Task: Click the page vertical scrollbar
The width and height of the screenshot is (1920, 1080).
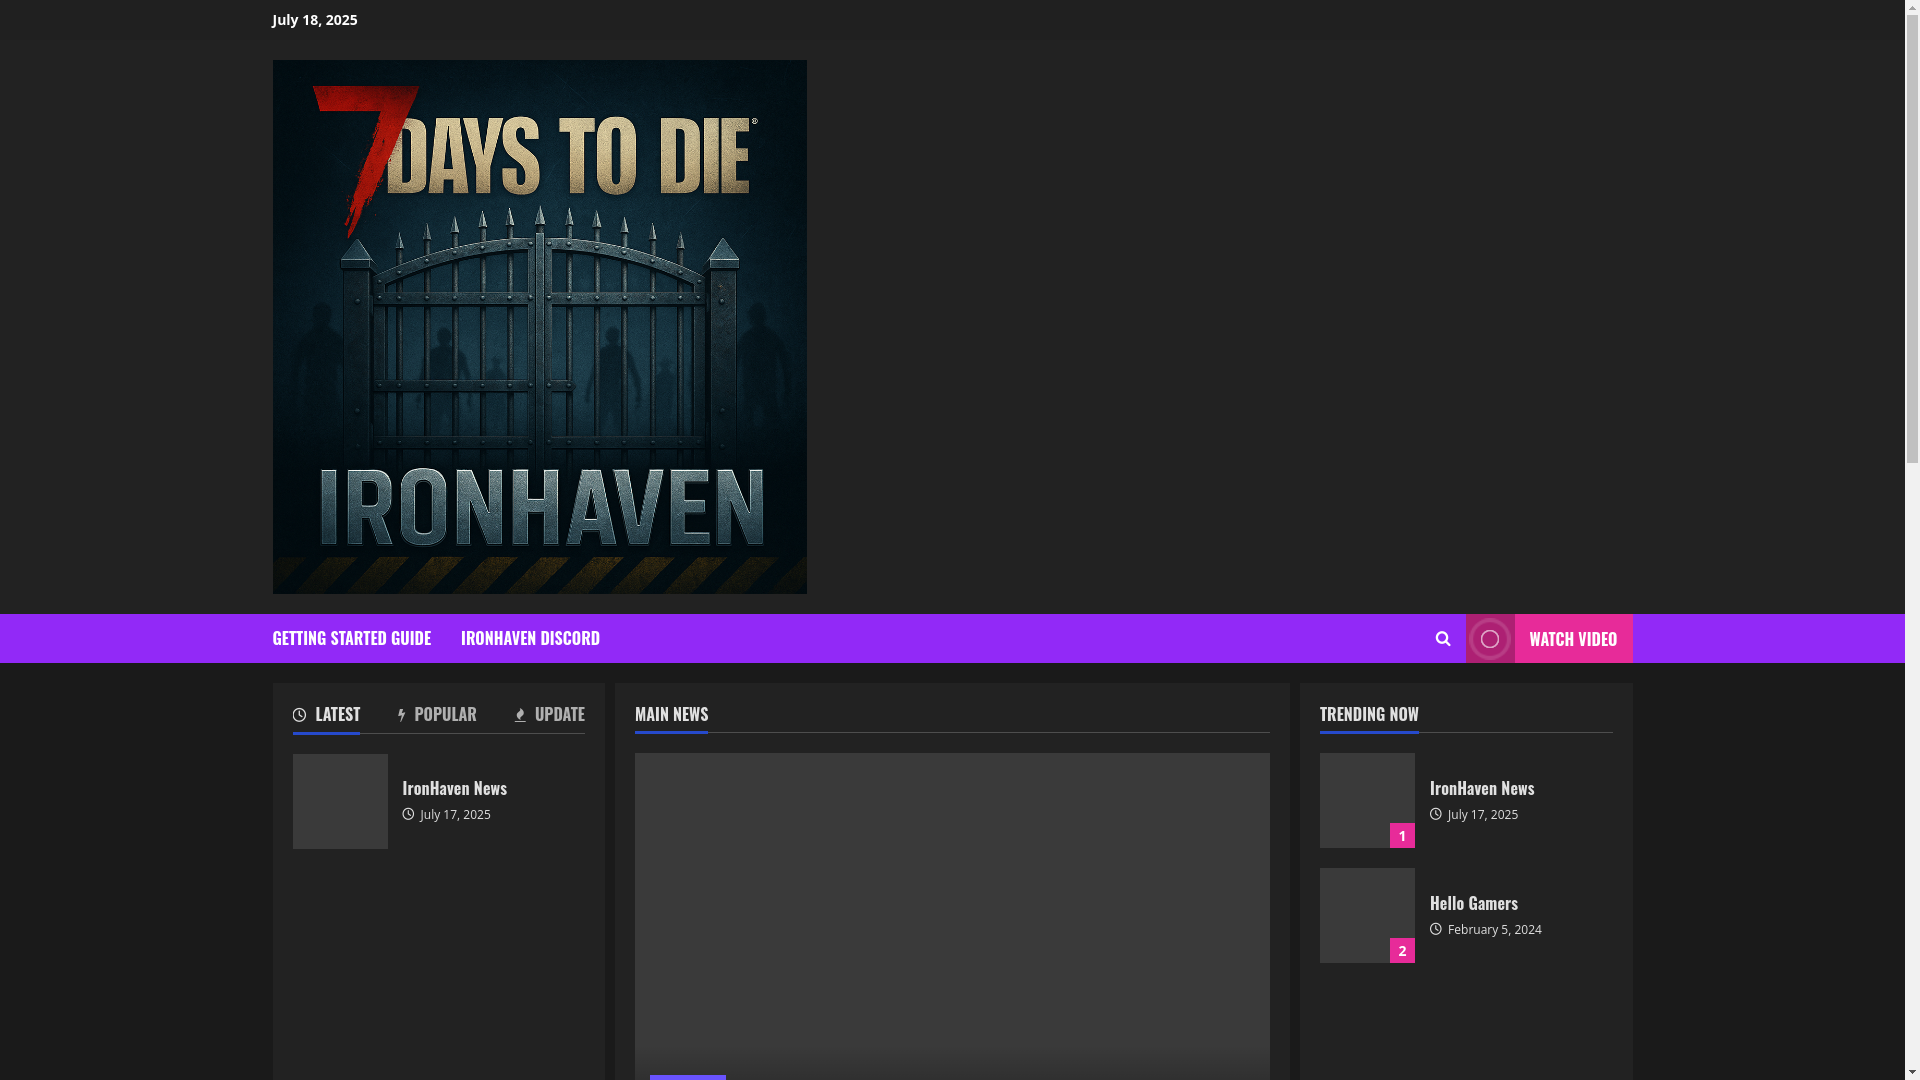Action: point(1912,540)
